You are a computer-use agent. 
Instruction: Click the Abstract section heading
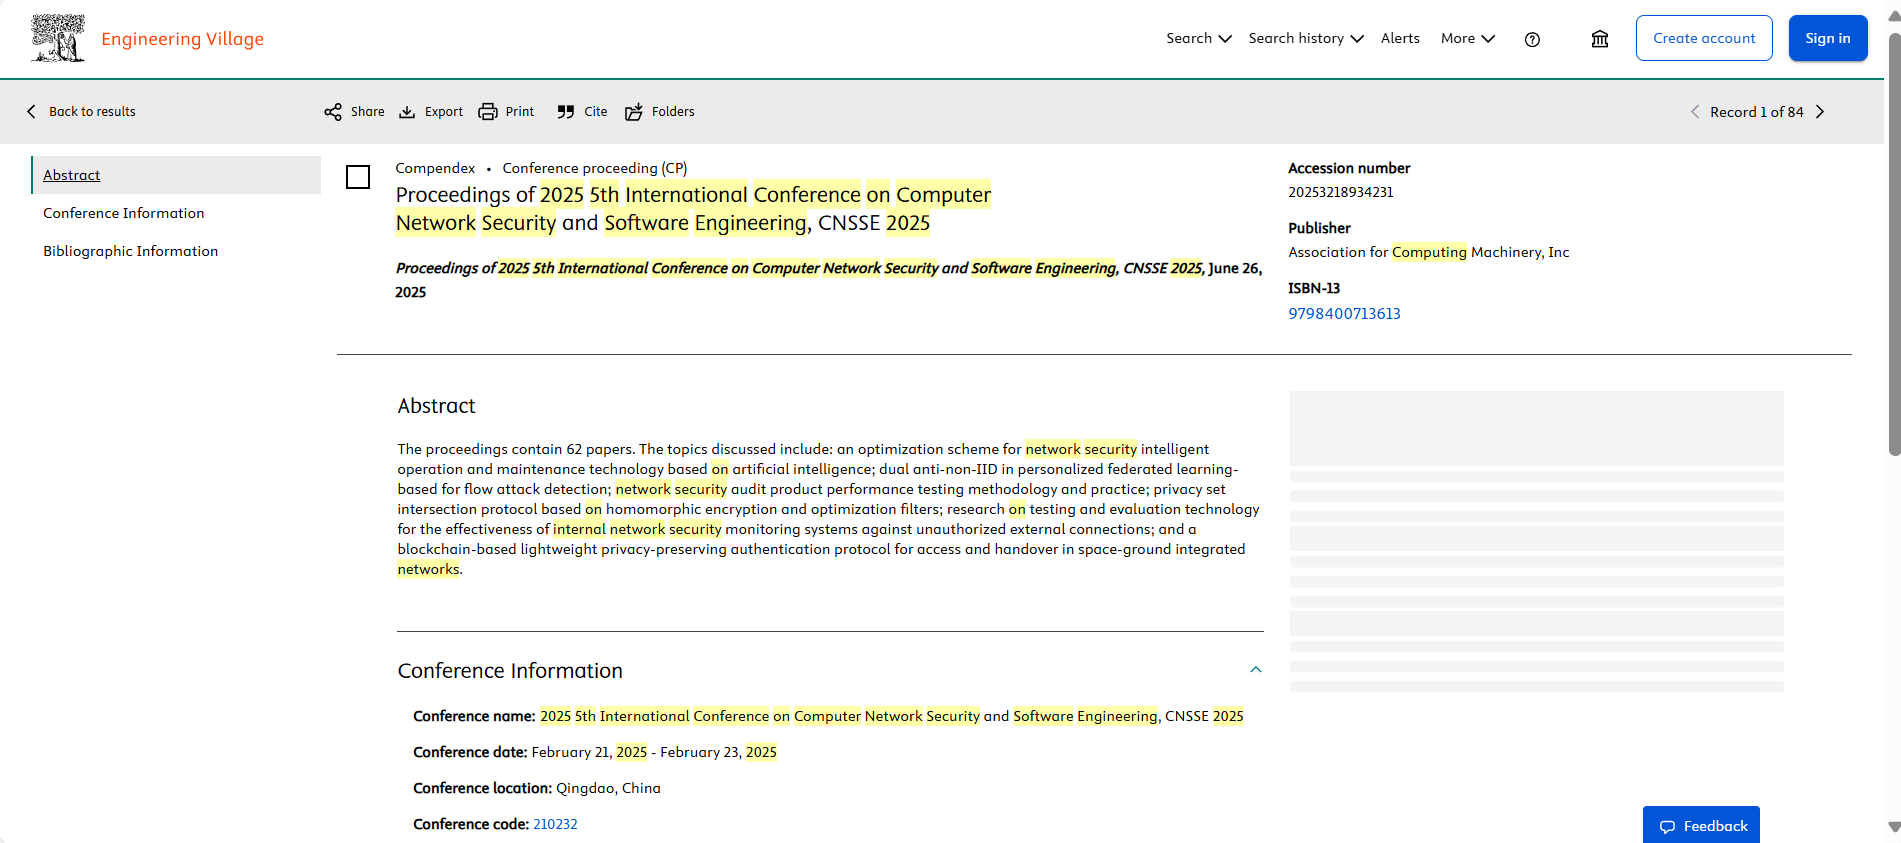tap(436, 406)
